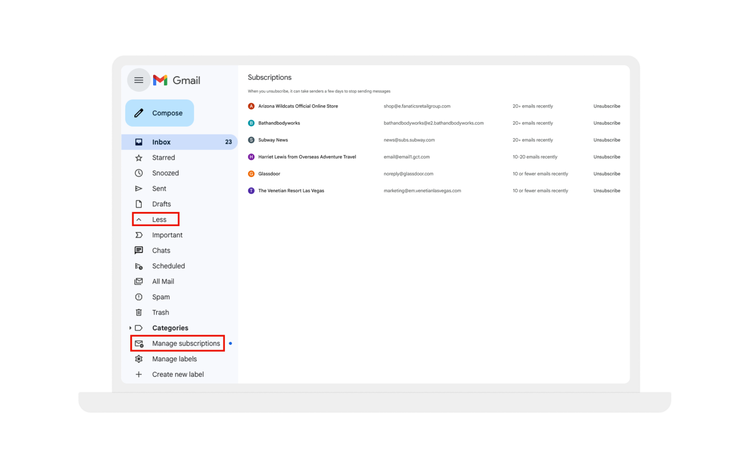The height and width of the screenshot is (469, 750).
Task: Collapse the list with Less
Action: [157, 219]
